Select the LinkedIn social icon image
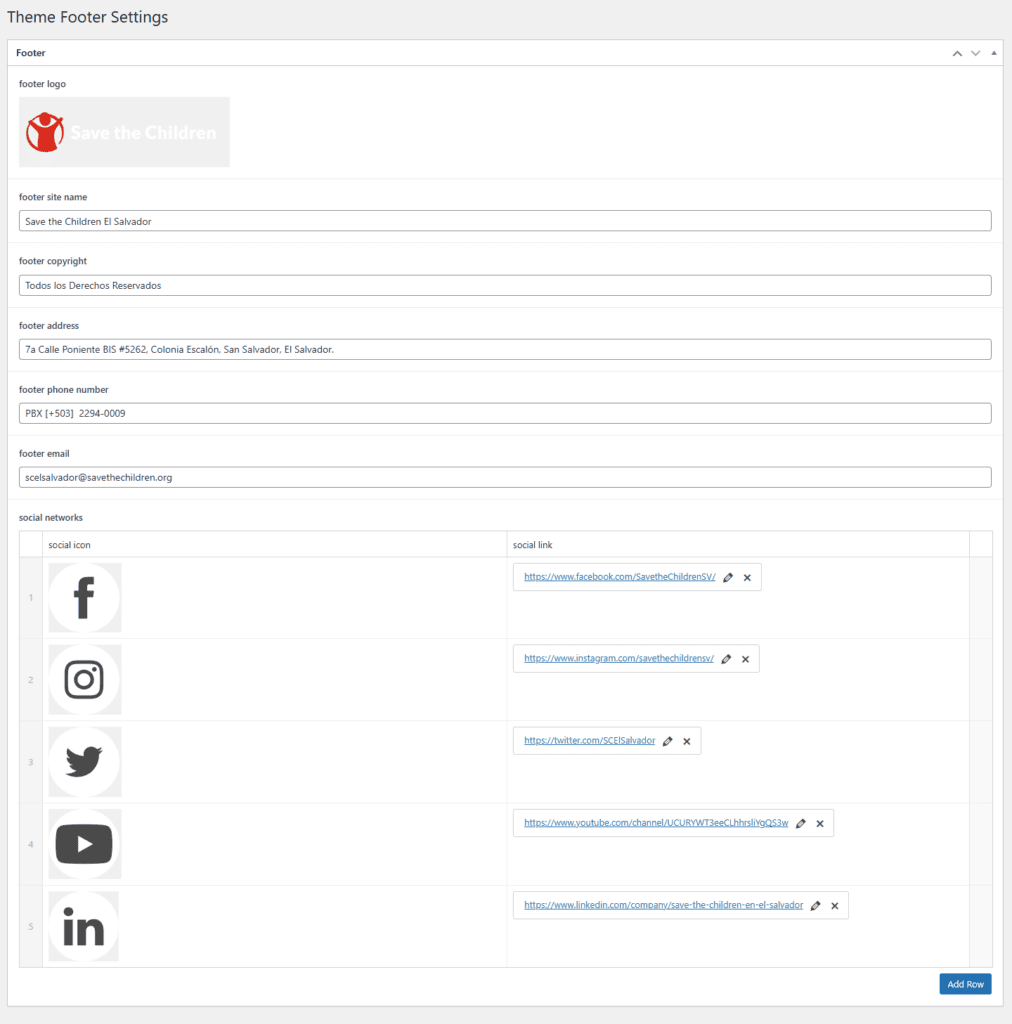This screenshot has width=1012, height=1024. click(x=84, y=926)
